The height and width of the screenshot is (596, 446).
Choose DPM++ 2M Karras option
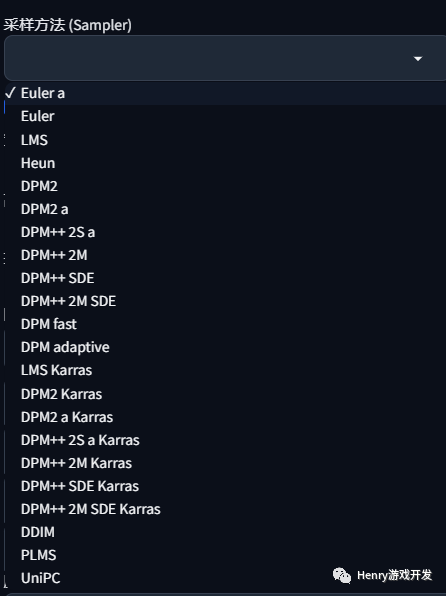point(225,463)
